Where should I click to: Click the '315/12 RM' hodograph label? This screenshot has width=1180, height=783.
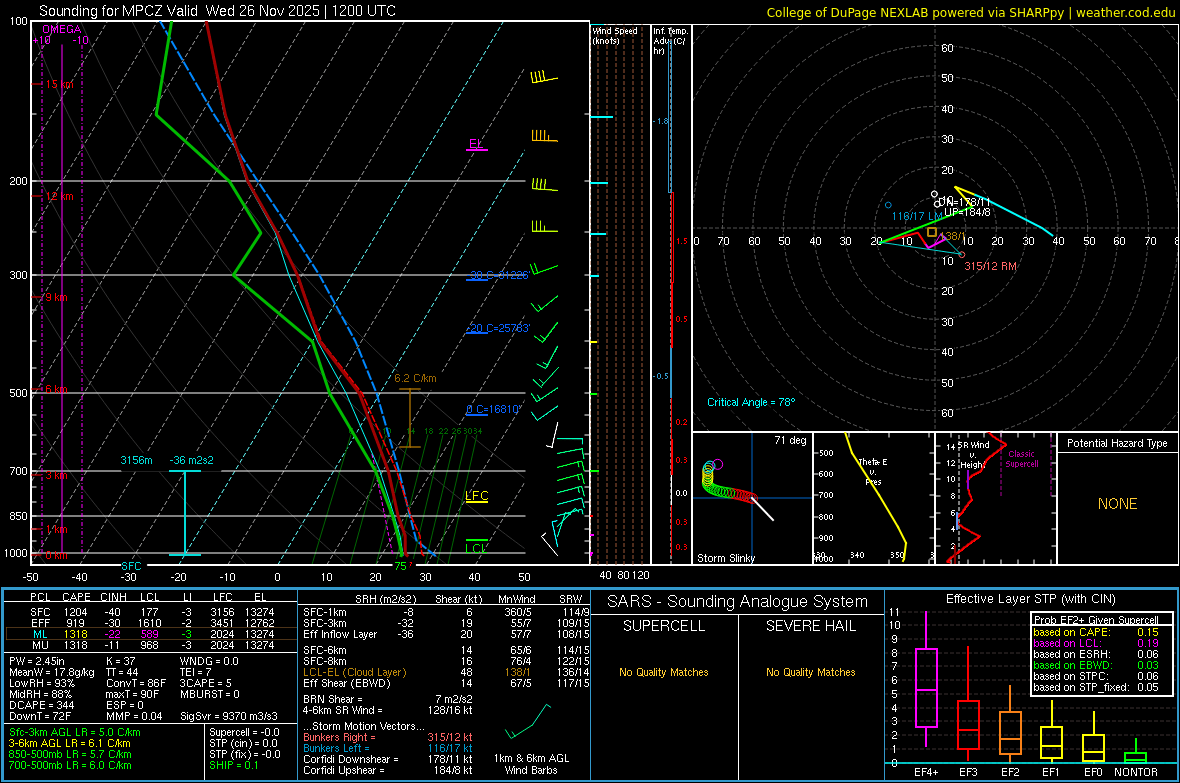coord(990,267)
